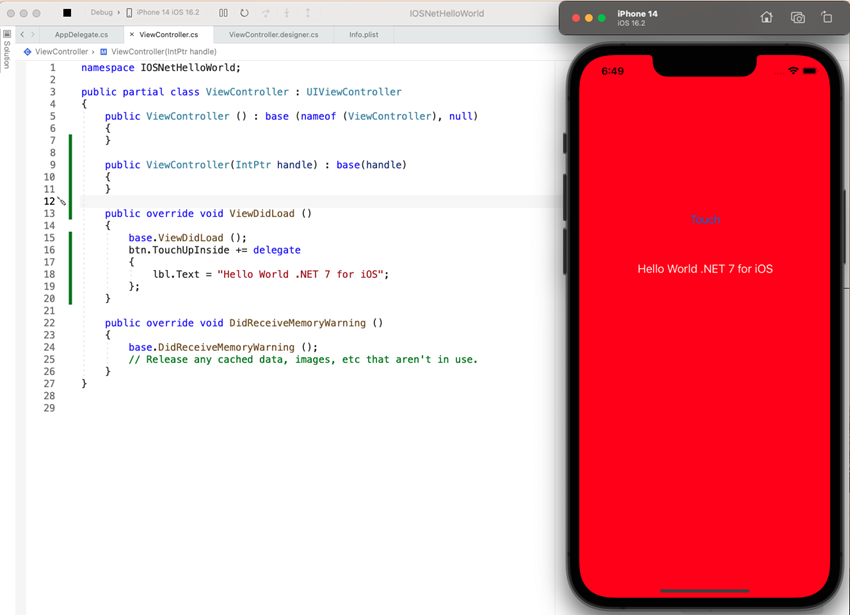This screenshot has height=615, width=850.
Task: Select the ViewController(IntPtr handle) breadcrumb entry
Action: pos(163,51)
